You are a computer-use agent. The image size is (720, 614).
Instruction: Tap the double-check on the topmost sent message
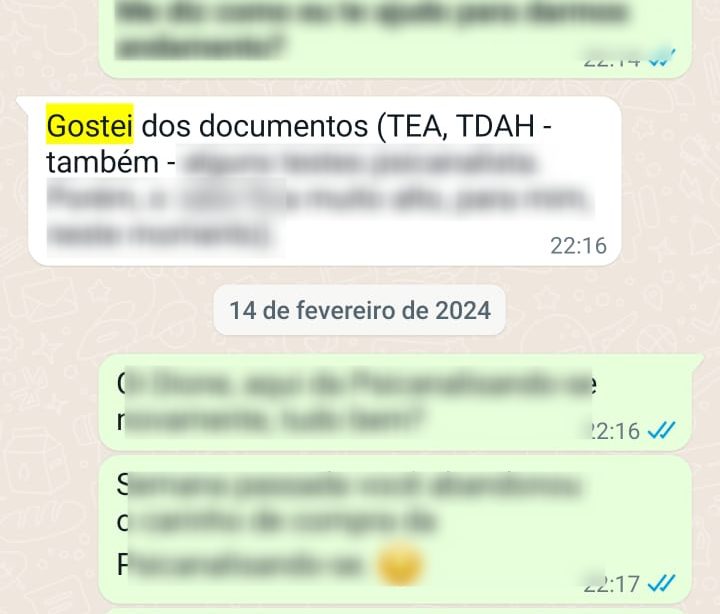tap(661, 58)
